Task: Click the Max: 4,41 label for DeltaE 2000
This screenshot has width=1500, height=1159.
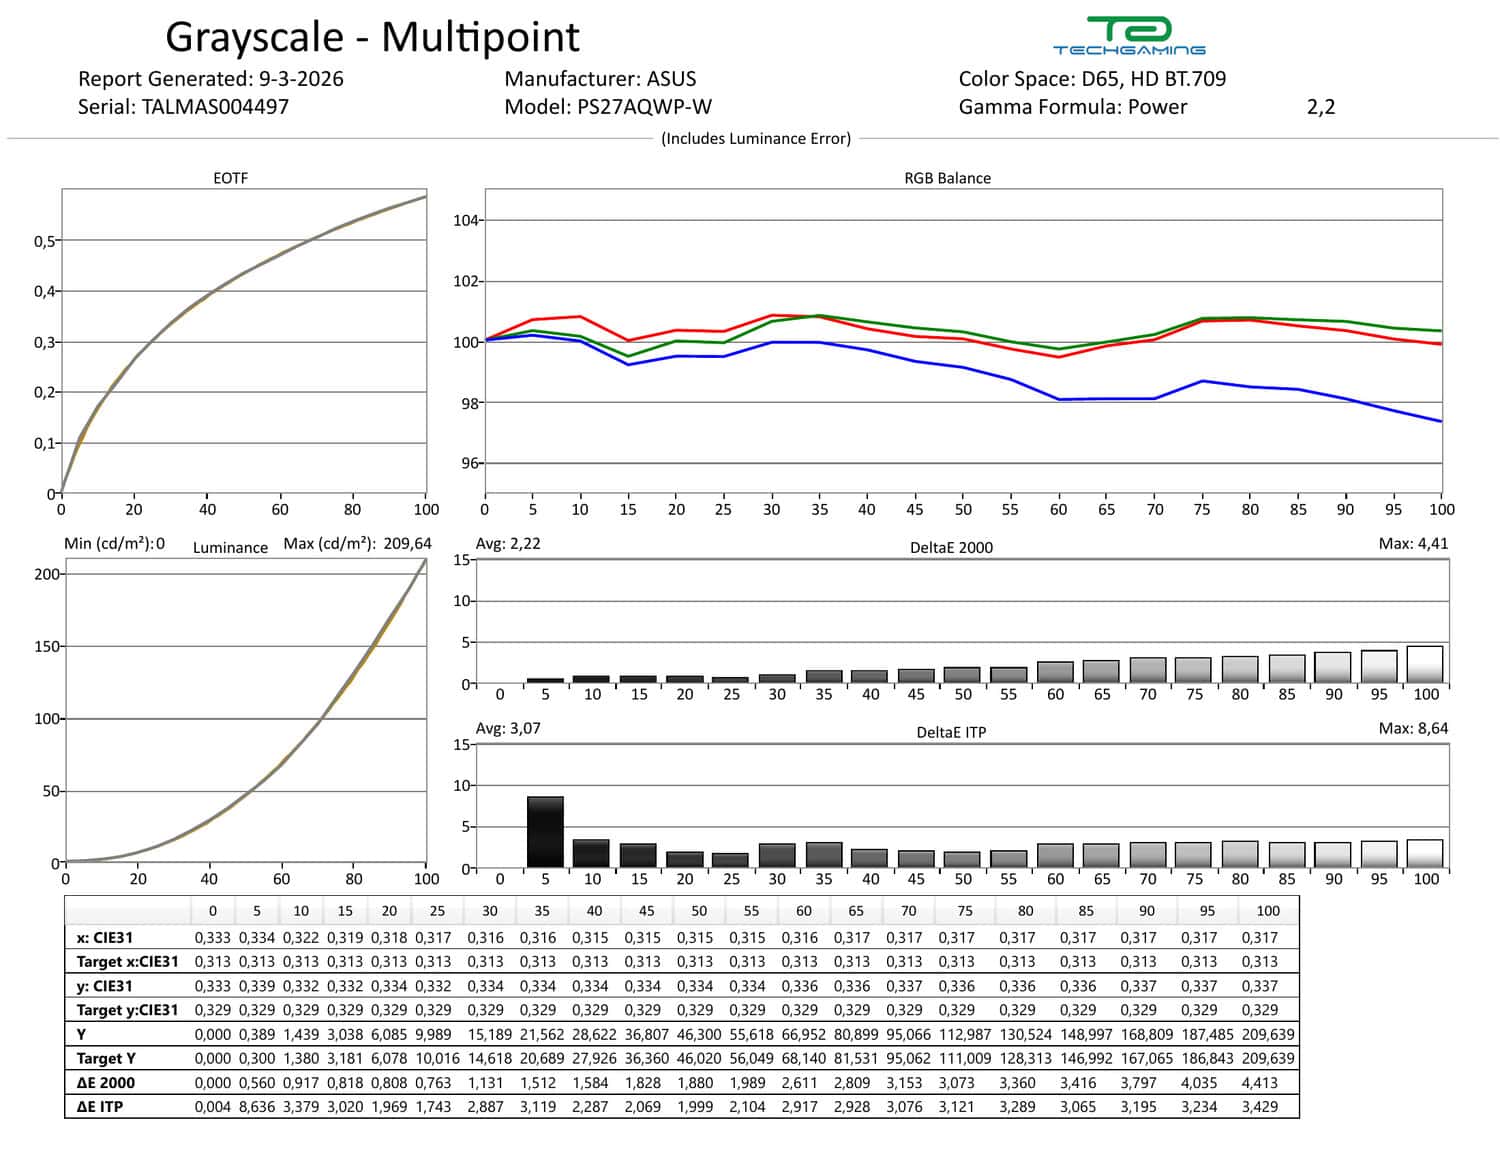Action: point(1412,543)
